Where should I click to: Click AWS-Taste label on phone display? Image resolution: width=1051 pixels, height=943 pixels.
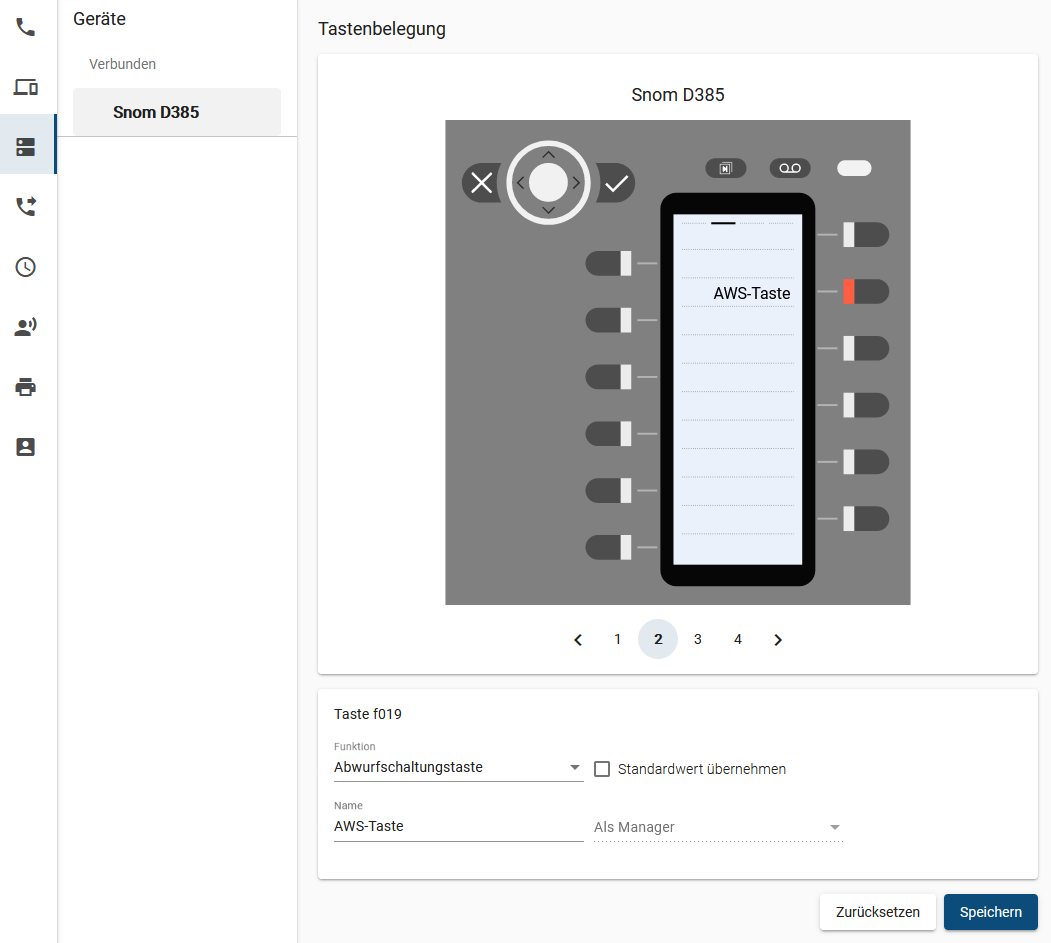751,294
